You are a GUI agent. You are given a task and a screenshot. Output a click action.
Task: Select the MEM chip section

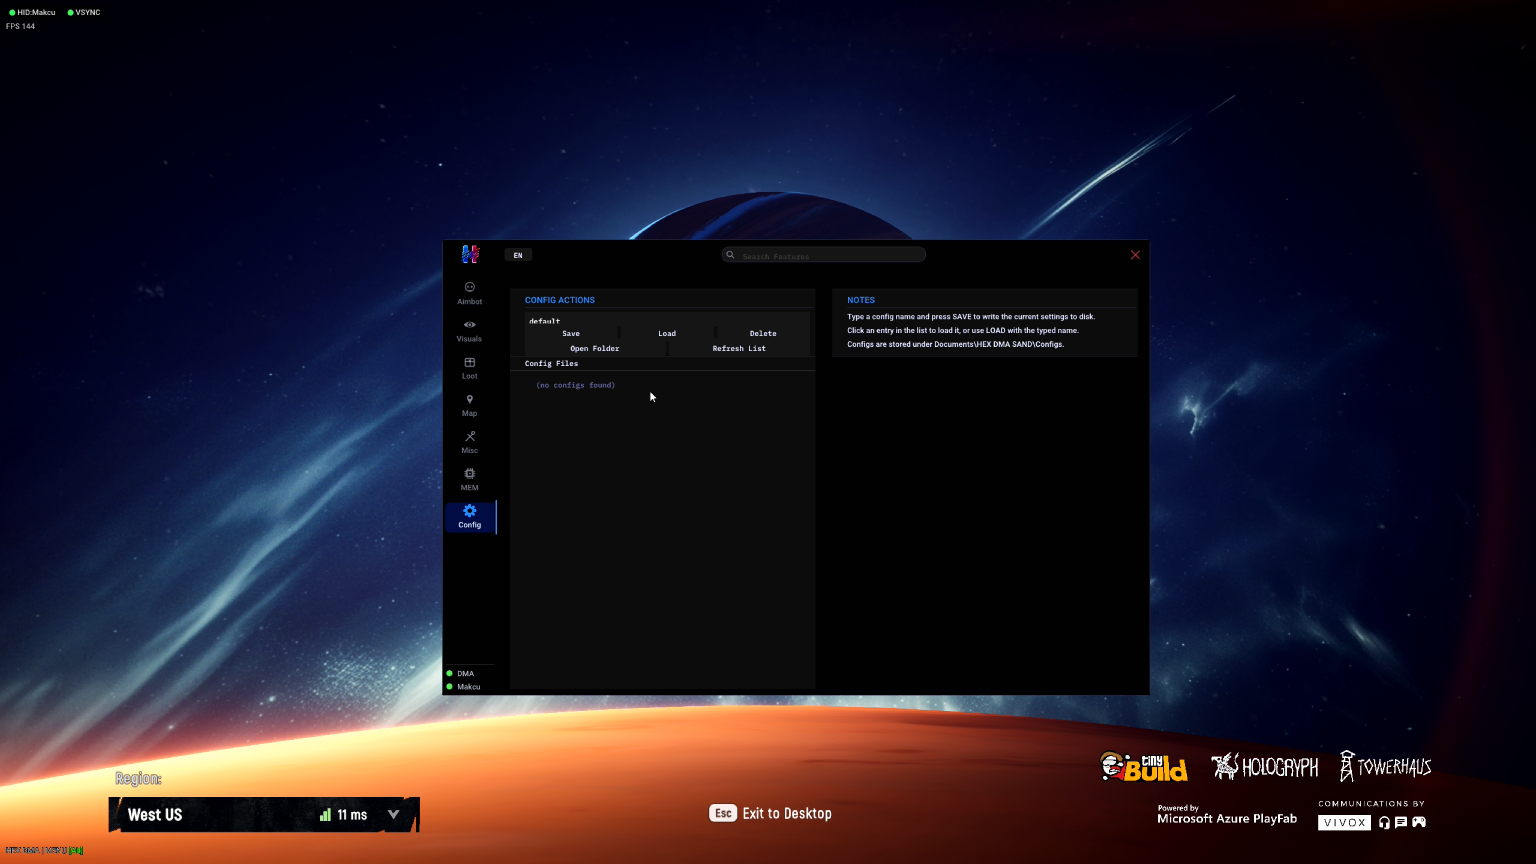(x=469, y=479)
